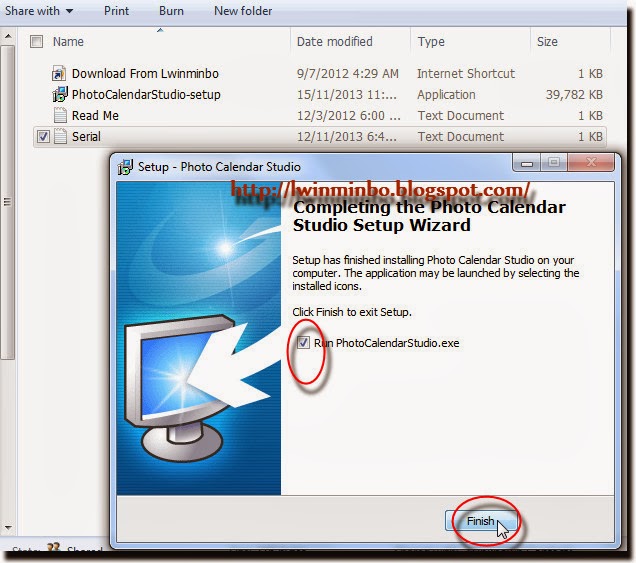Click the Explorer scrollbar down arrow
Screen dimensions: 636x563
click(x=8, y=528)
